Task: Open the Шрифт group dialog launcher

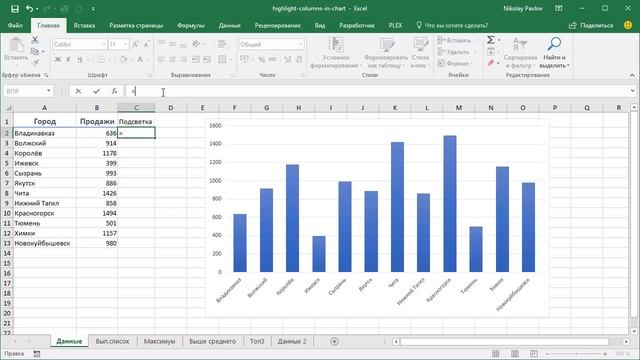Action: pyautogui.click(x=150, y=76)
